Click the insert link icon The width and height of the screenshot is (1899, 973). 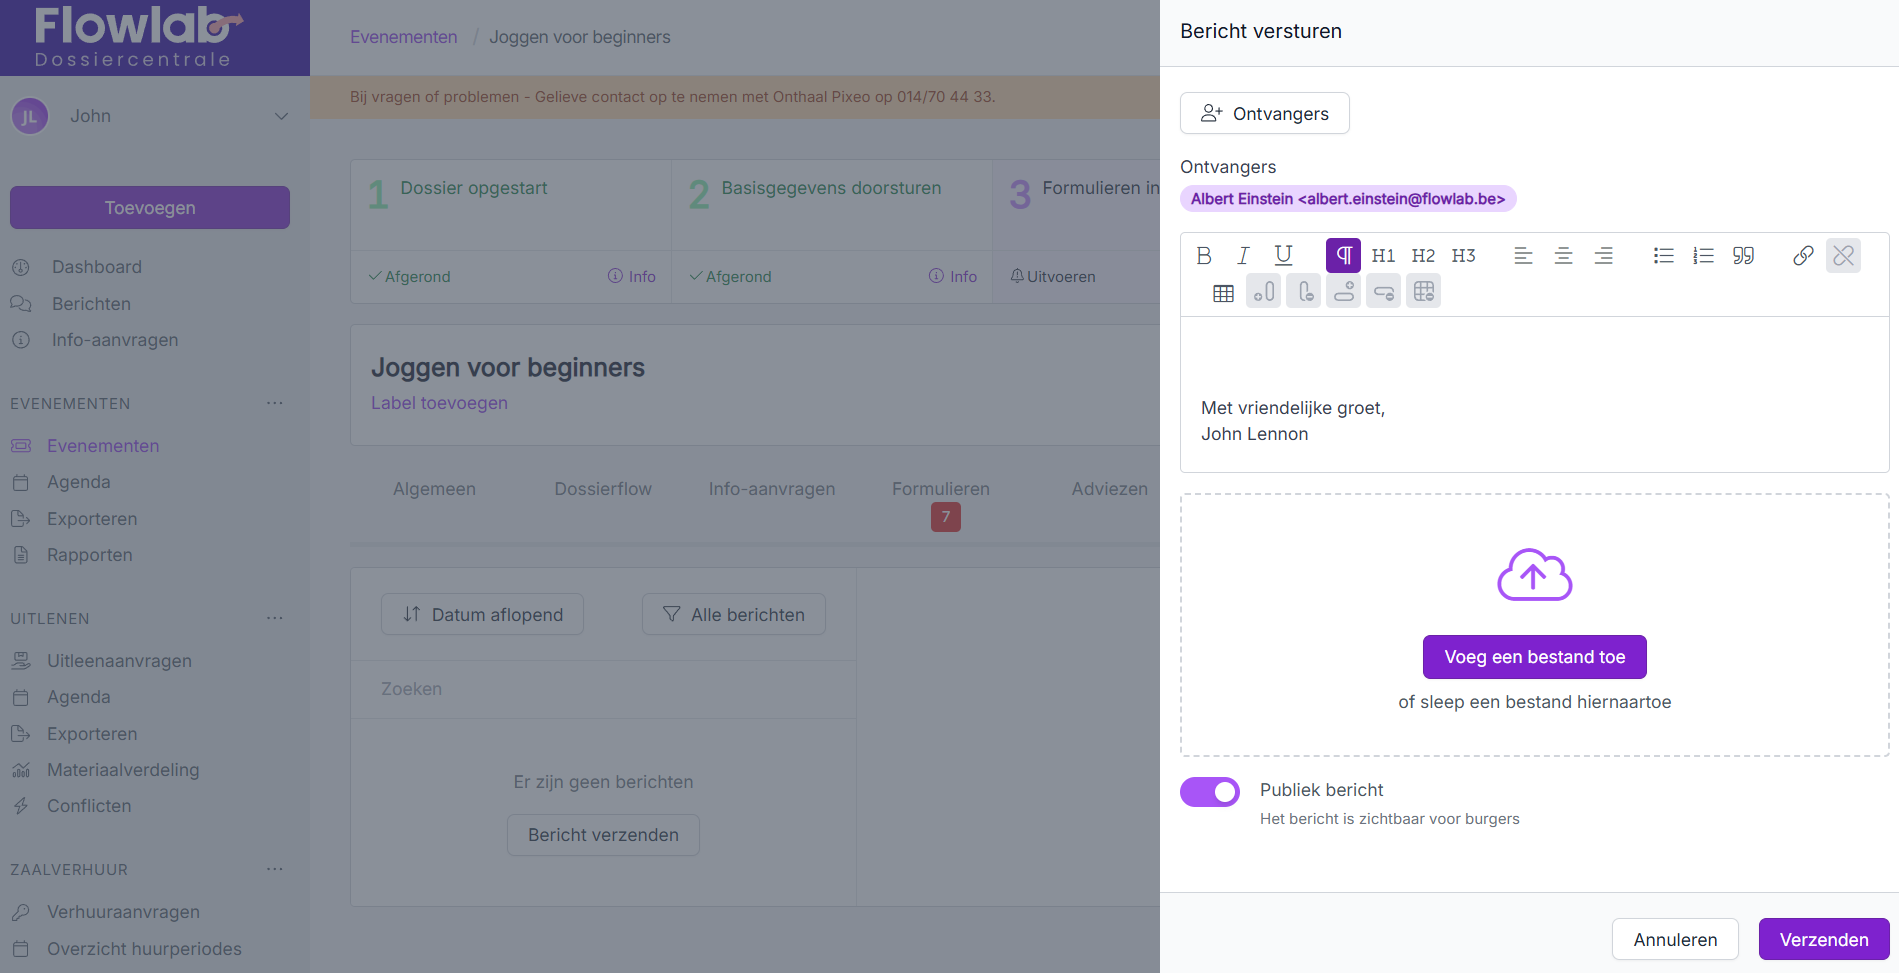pos(1803,256)
